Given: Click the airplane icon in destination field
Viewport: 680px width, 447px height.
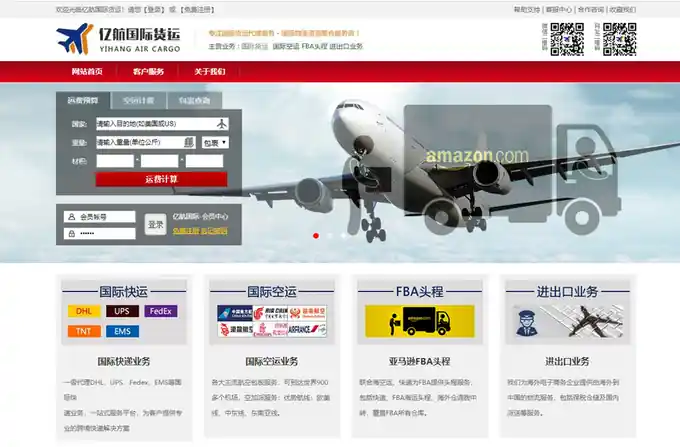Looking at the screenshot, I should click(x=222, y=124).
